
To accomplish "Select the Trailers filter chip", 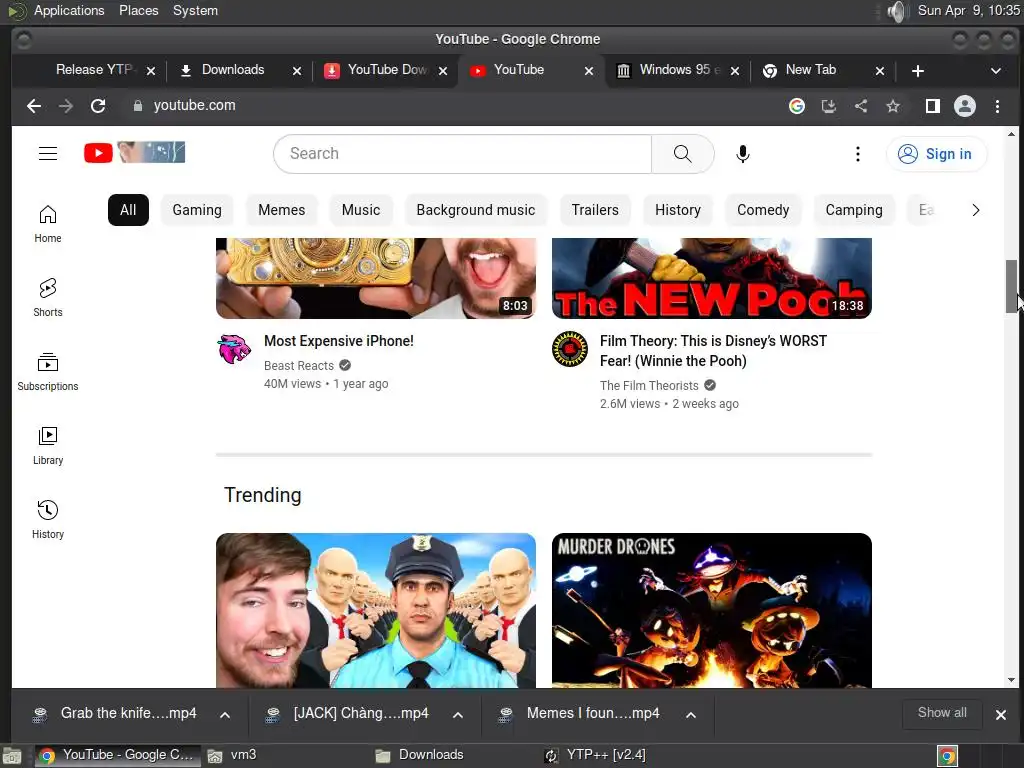I will [595, 210].
